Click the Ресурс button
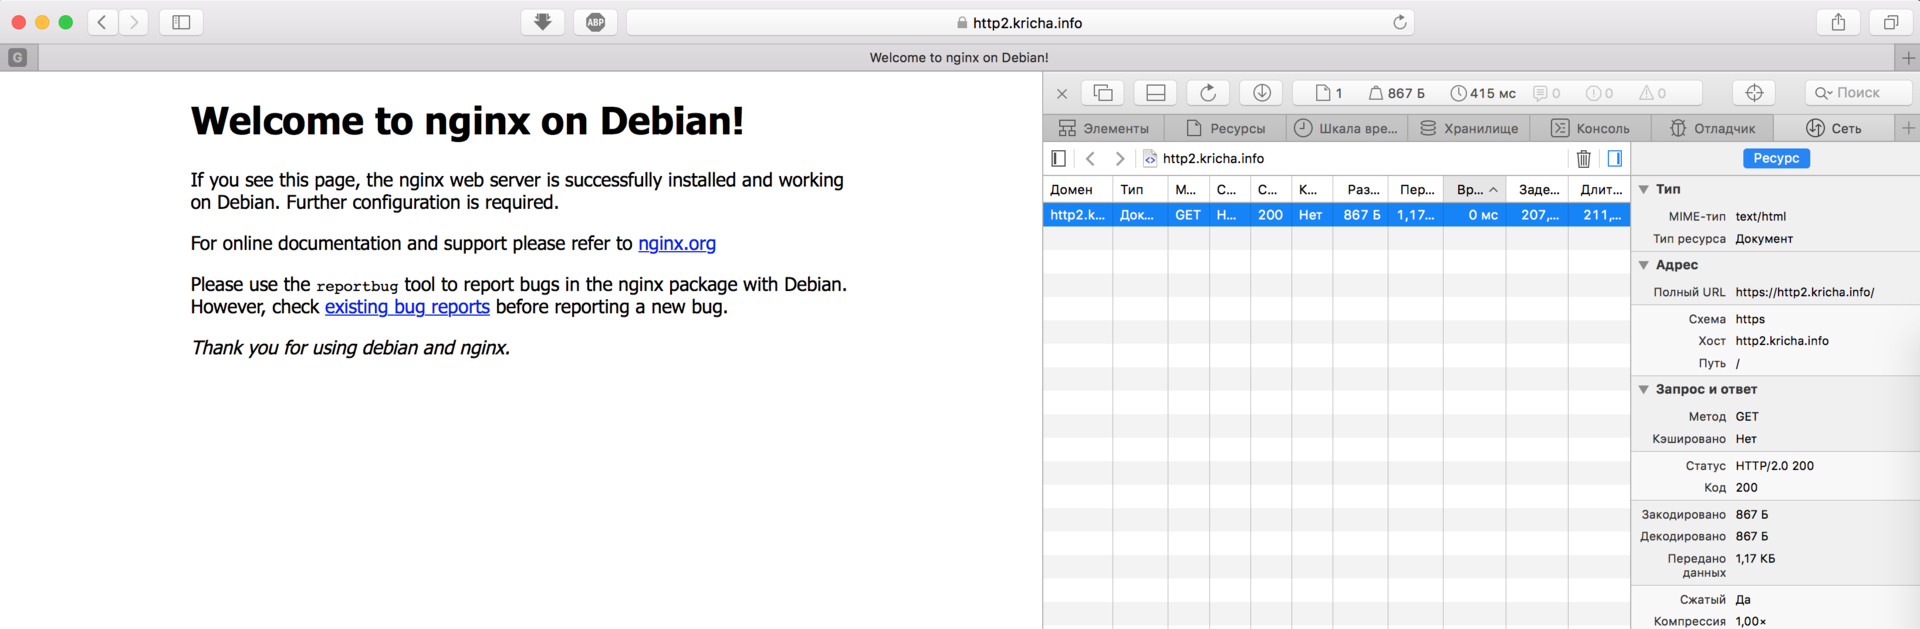1920x629 pixels. [x=1776, y=158]
